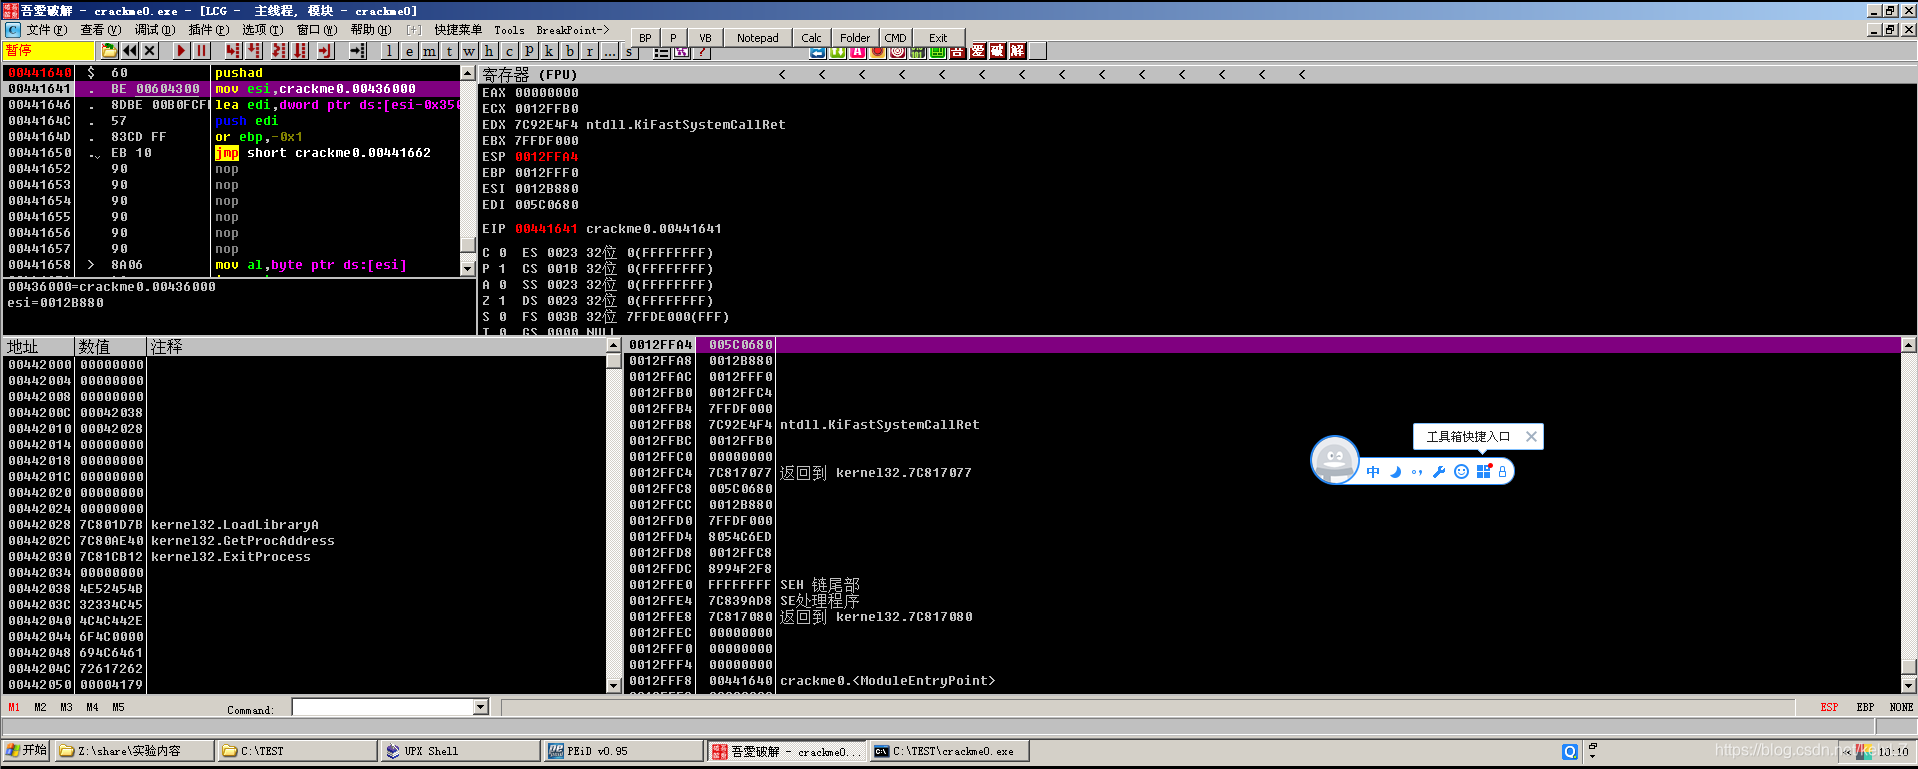Click Execute till return icon
This screenshot has width=1918, height=769.
click(325, 51)
